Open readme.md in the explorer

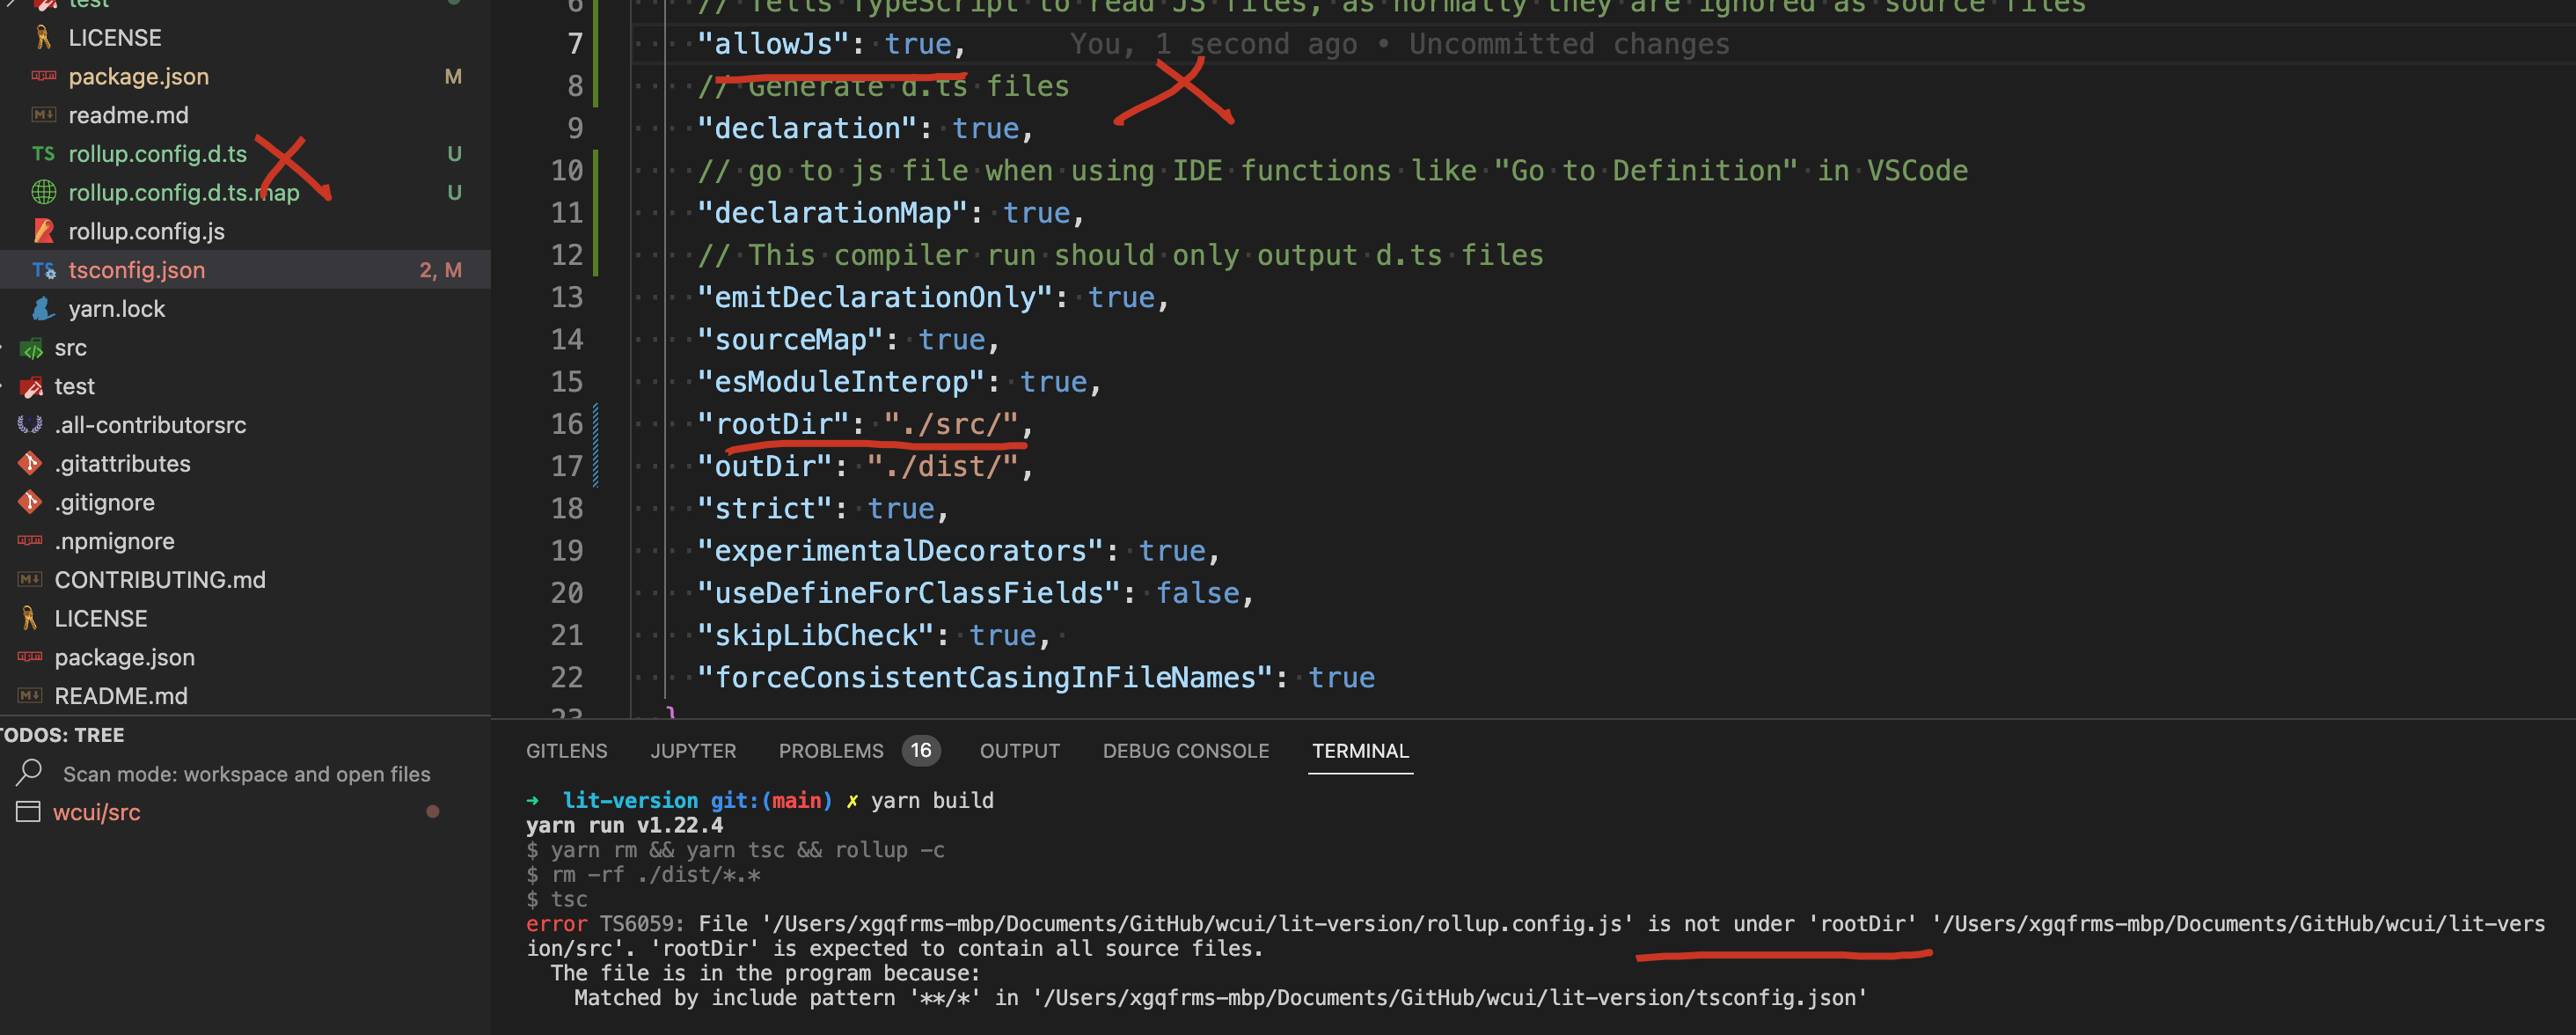[128, 115]
